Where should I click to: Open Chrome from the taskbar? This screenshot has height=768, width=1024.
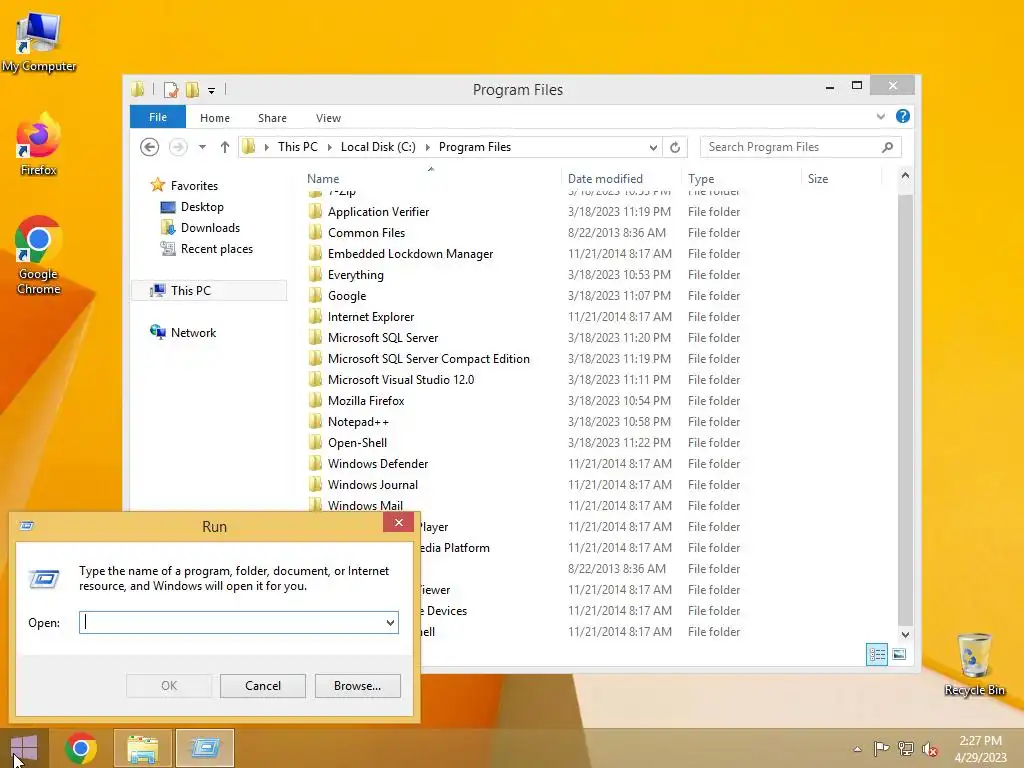pos(81,748)
